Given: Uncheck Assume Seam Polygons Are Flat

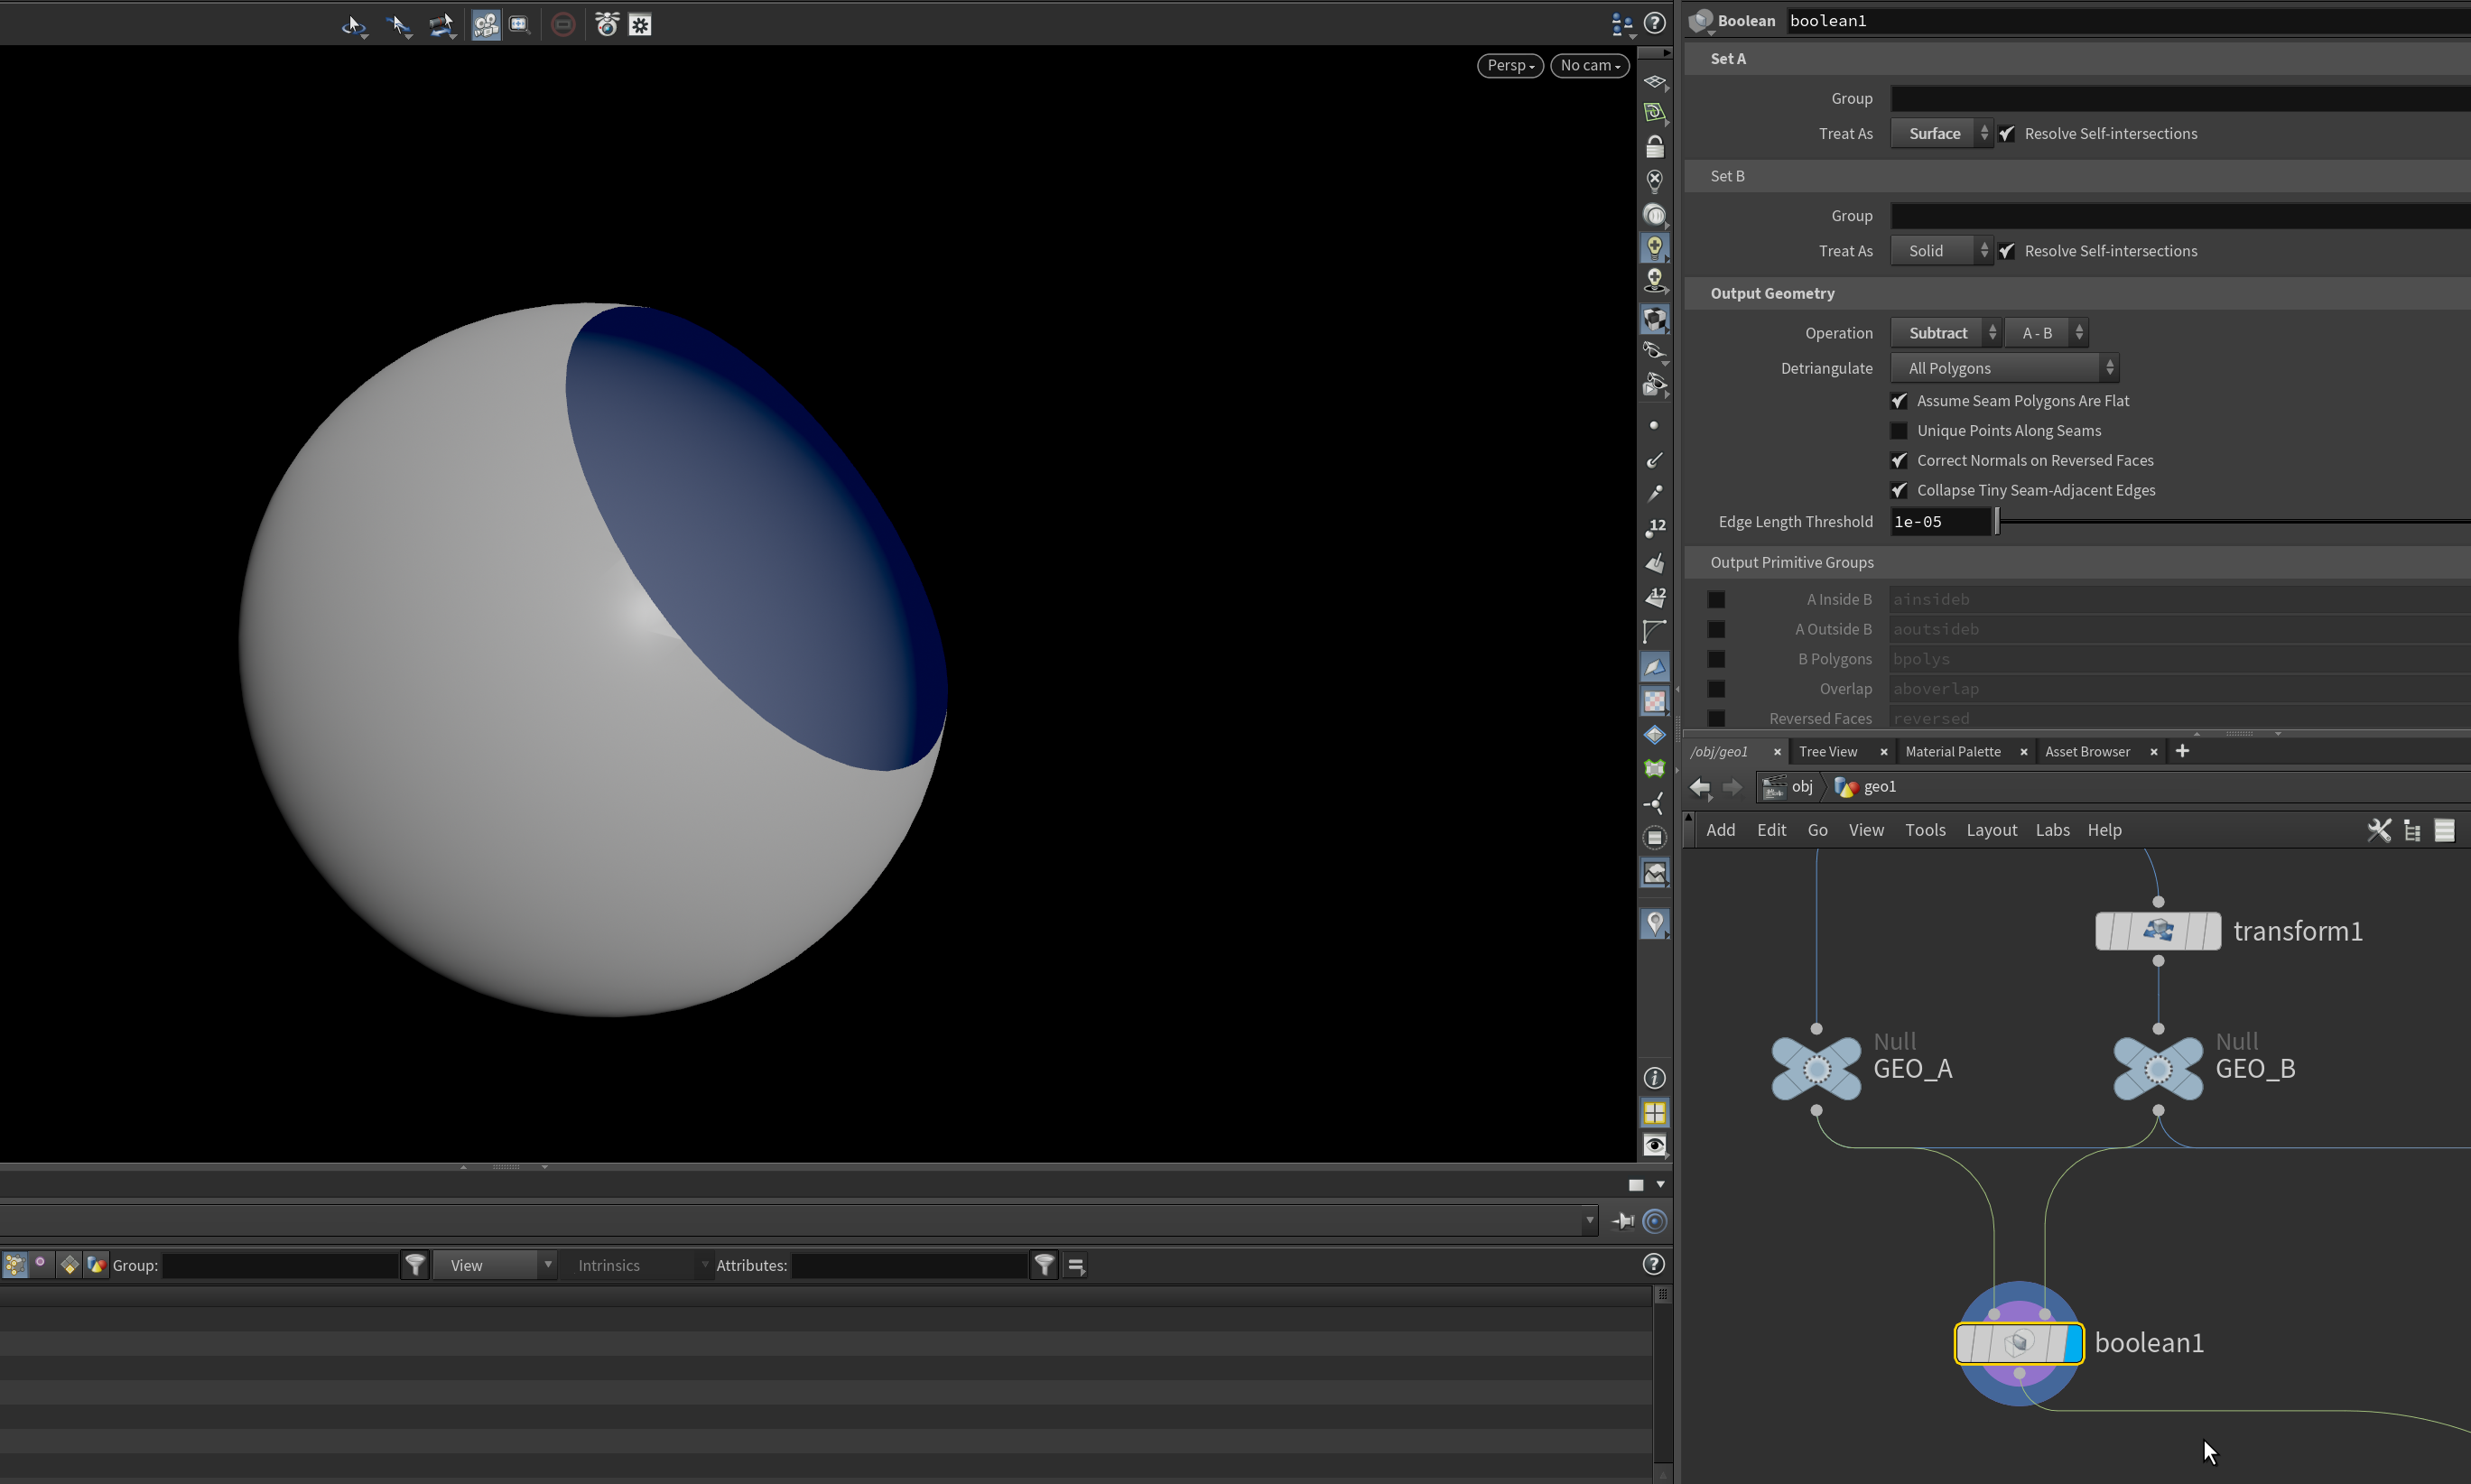Looking at the screenshot, I should point(1898,401).
